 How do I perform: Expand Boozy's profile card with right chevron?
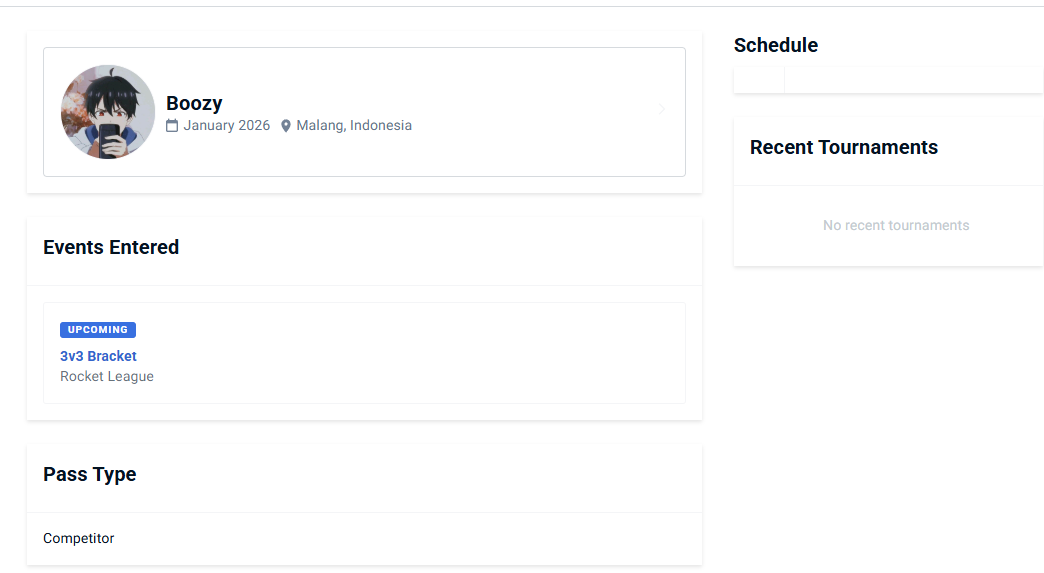click(661, 110)
